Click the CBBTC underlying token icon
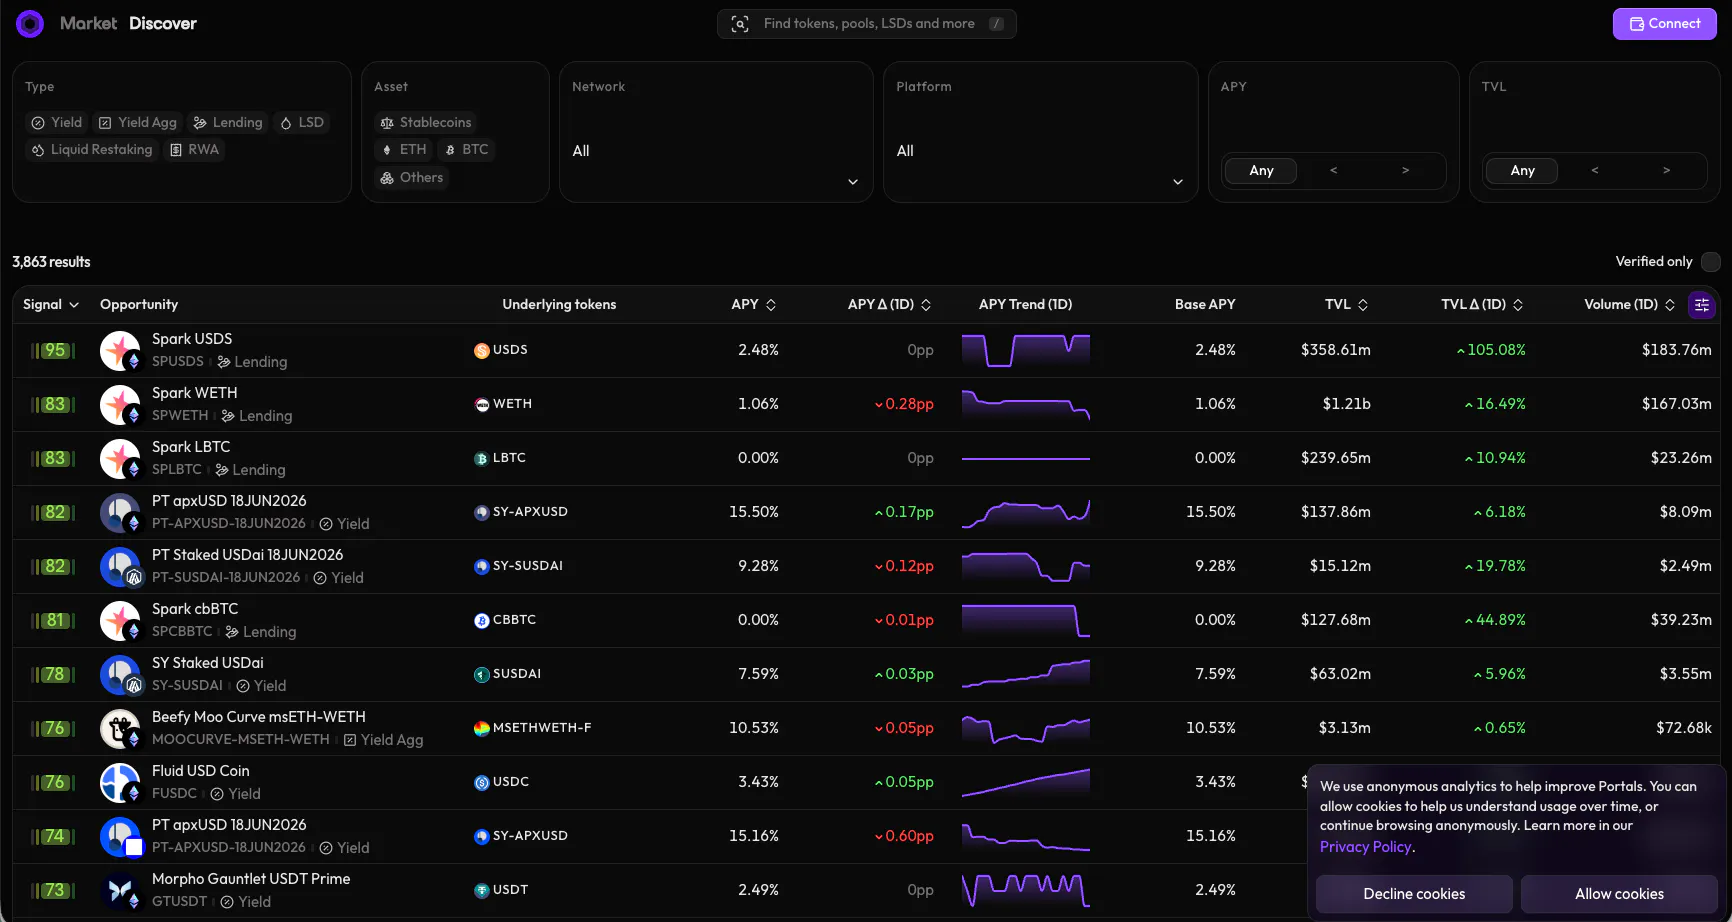 481,620
